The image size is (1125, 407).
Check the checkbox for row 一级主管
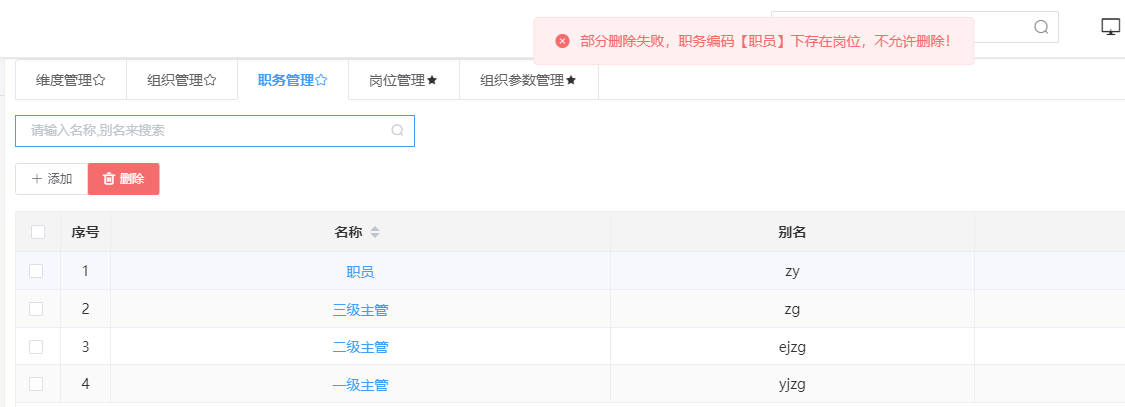tap(36, 384)
